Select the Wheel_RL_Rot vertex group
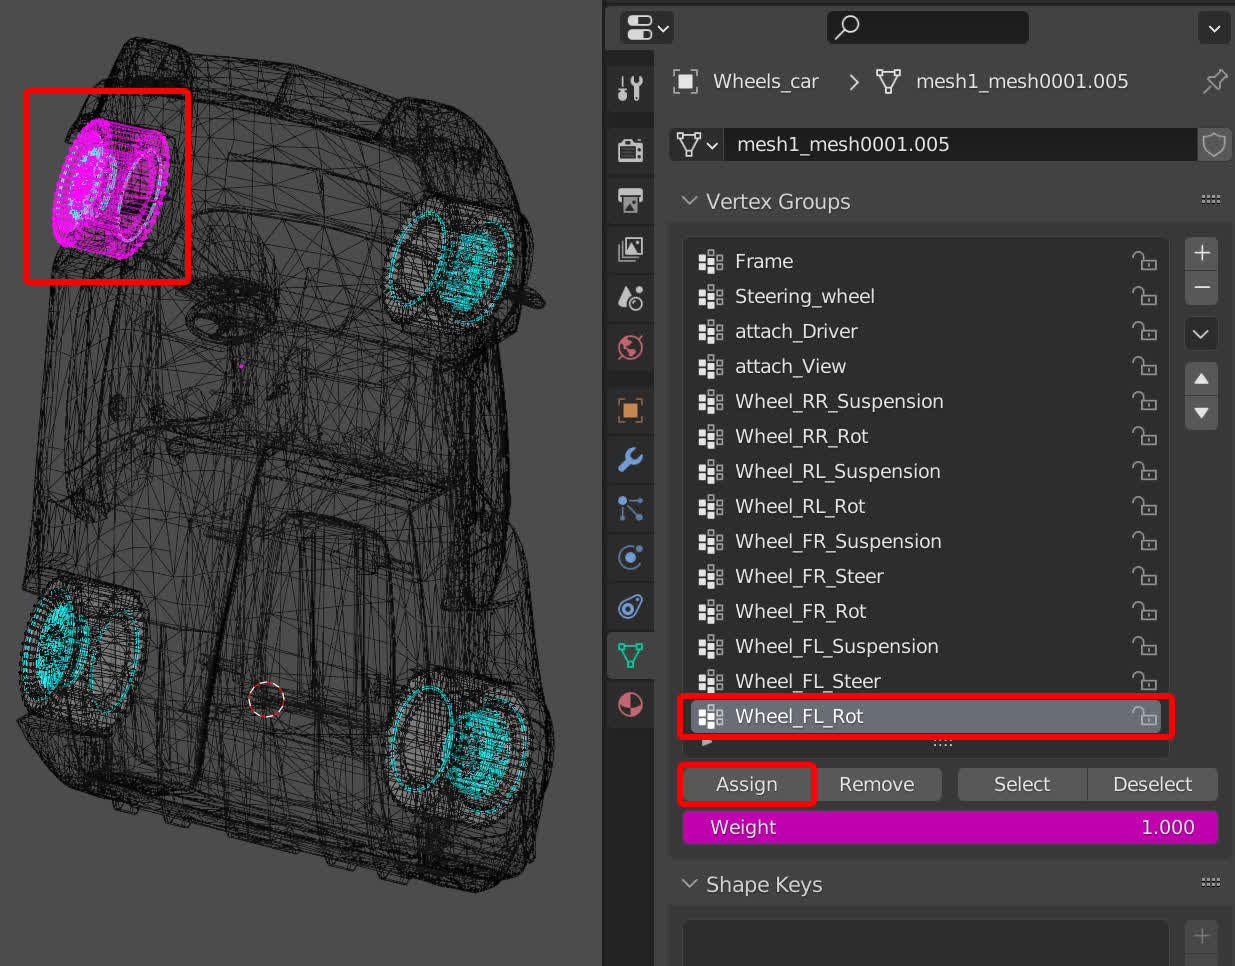1235x966 pixels. 925,506
